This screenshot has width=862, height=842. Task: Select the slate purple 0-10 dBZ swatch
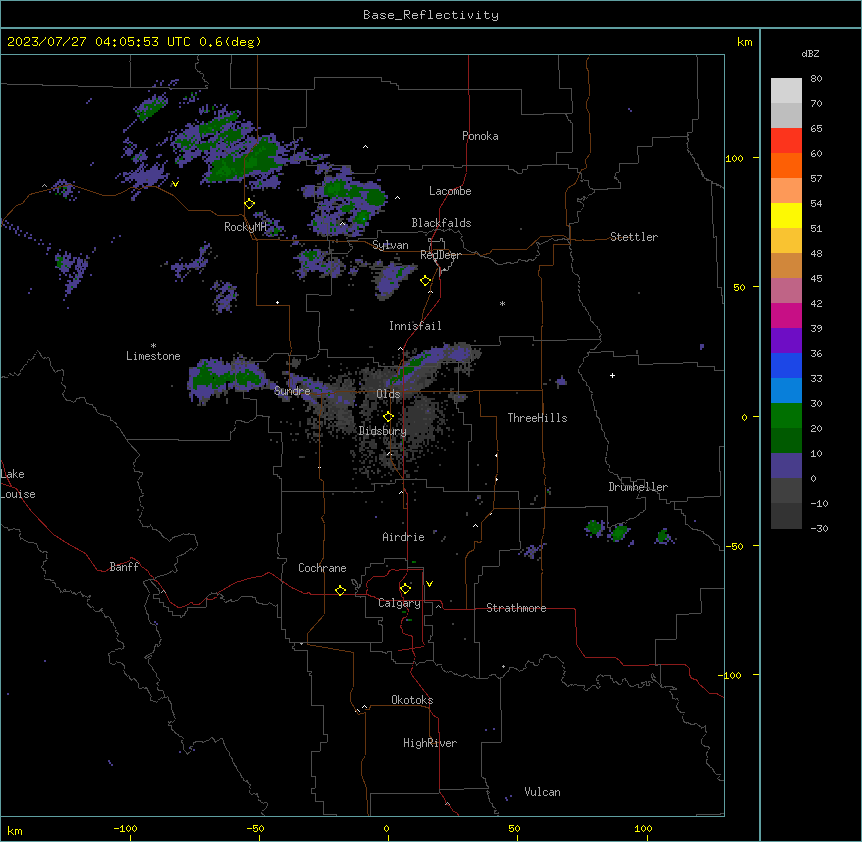pos(786,466)
